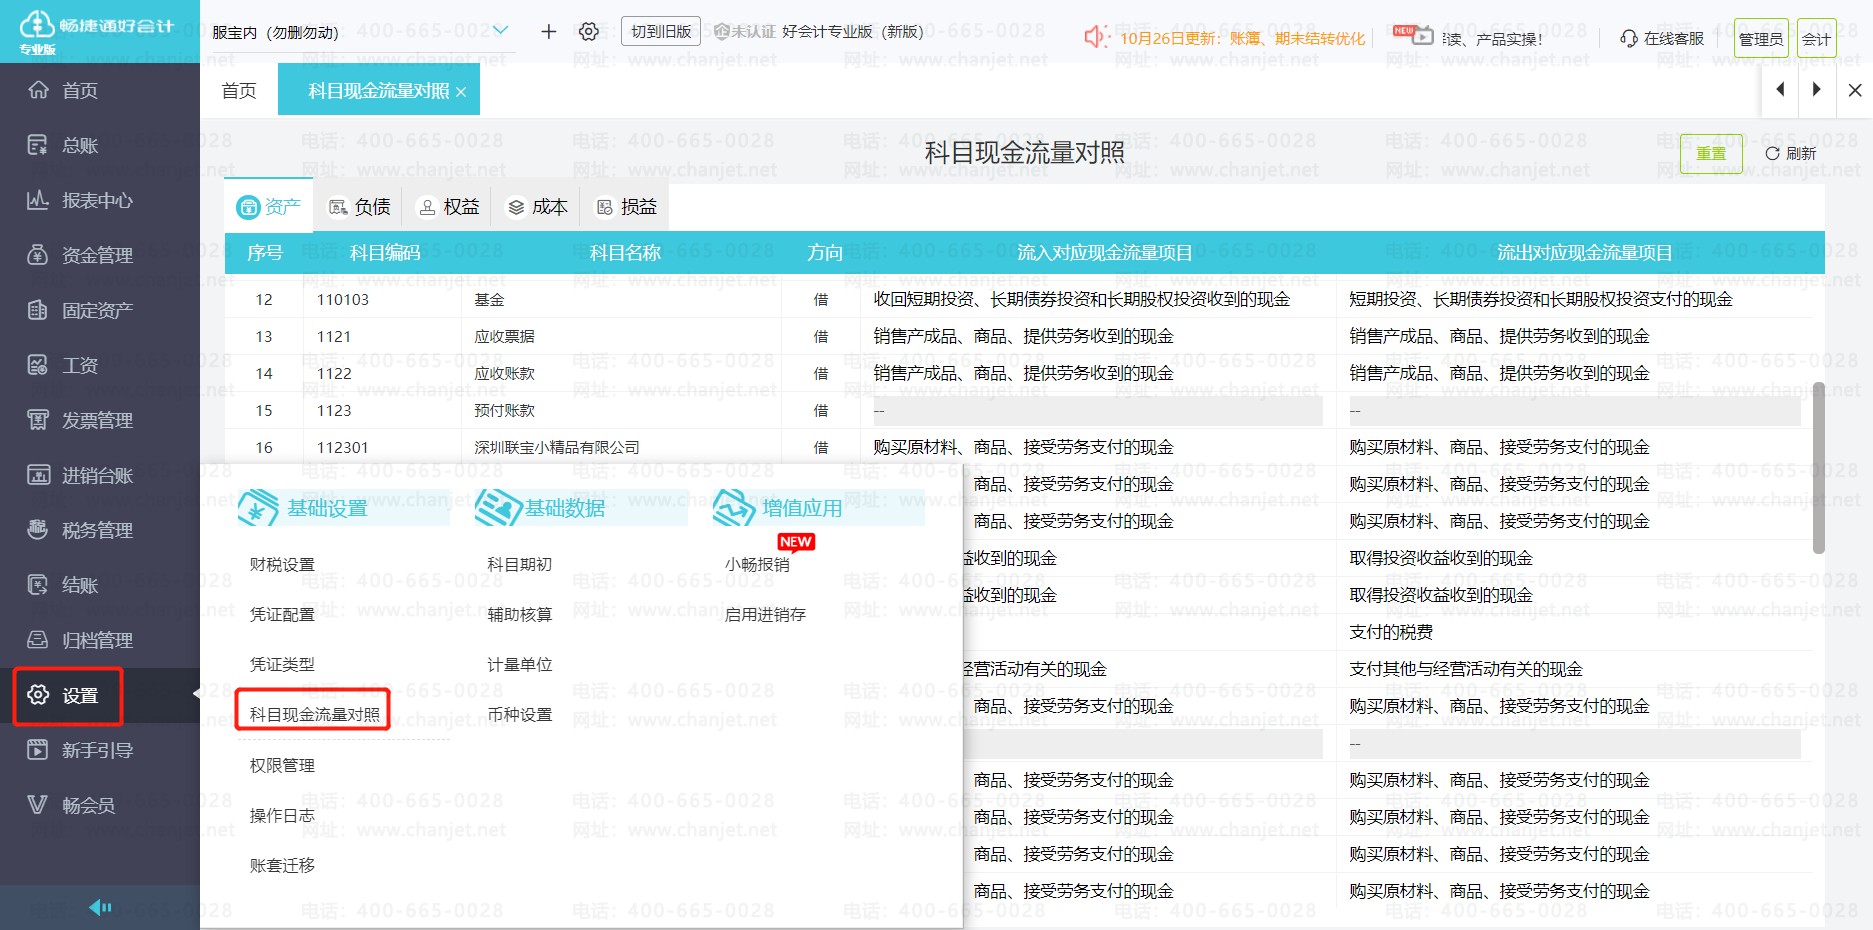Screen dimensions: 1873x930
Task: Select the 固定资产 sidebar icon
Action: click(38, 310)
